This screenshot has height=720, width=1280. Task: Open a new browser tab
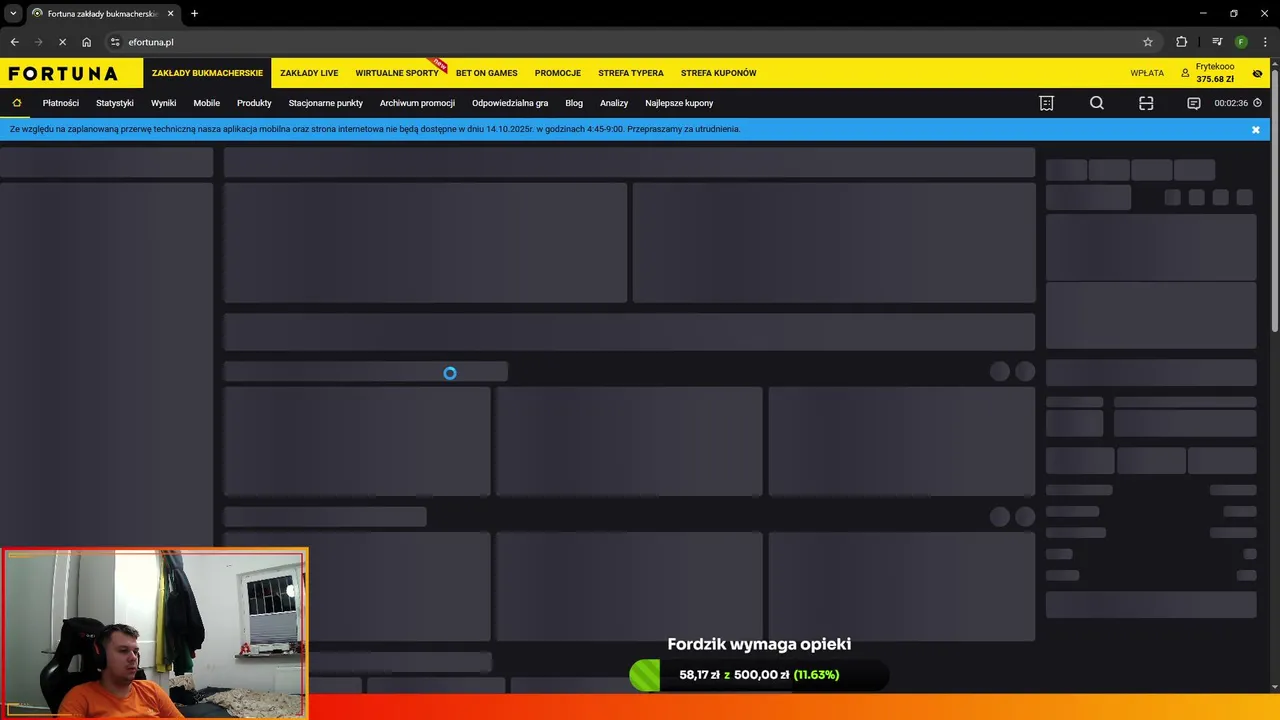[194, 14]
